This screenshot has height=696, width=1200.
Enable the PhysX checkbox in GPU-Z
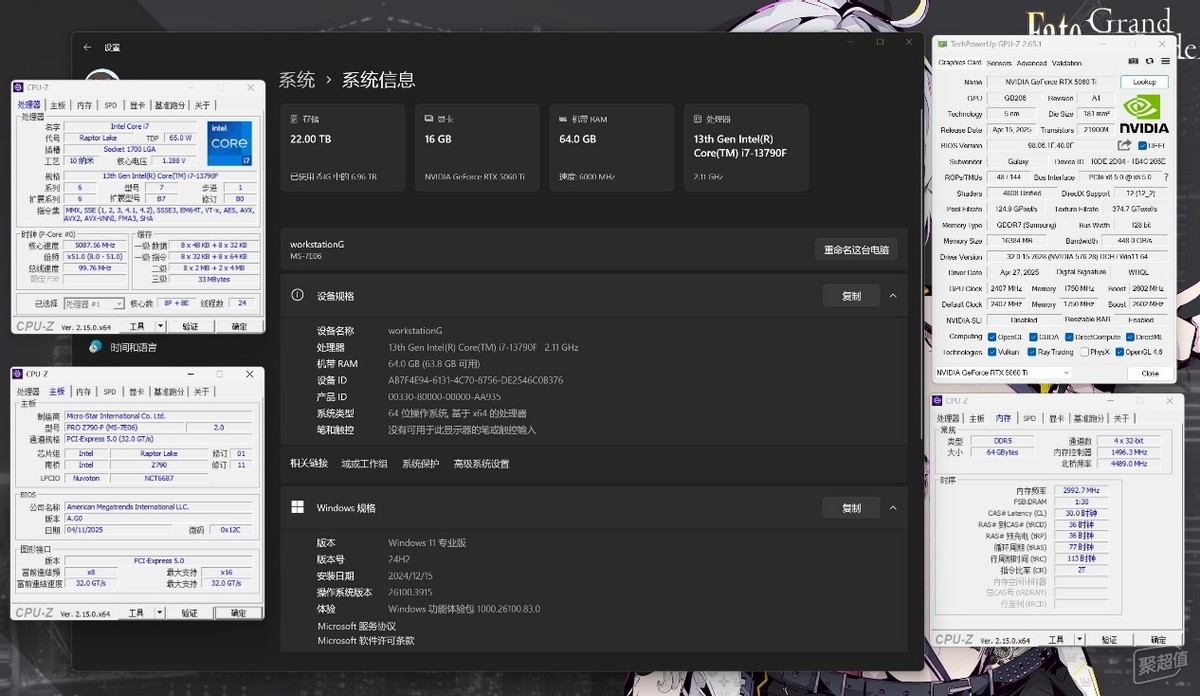pyautogui.click(x=1083, y=352)
